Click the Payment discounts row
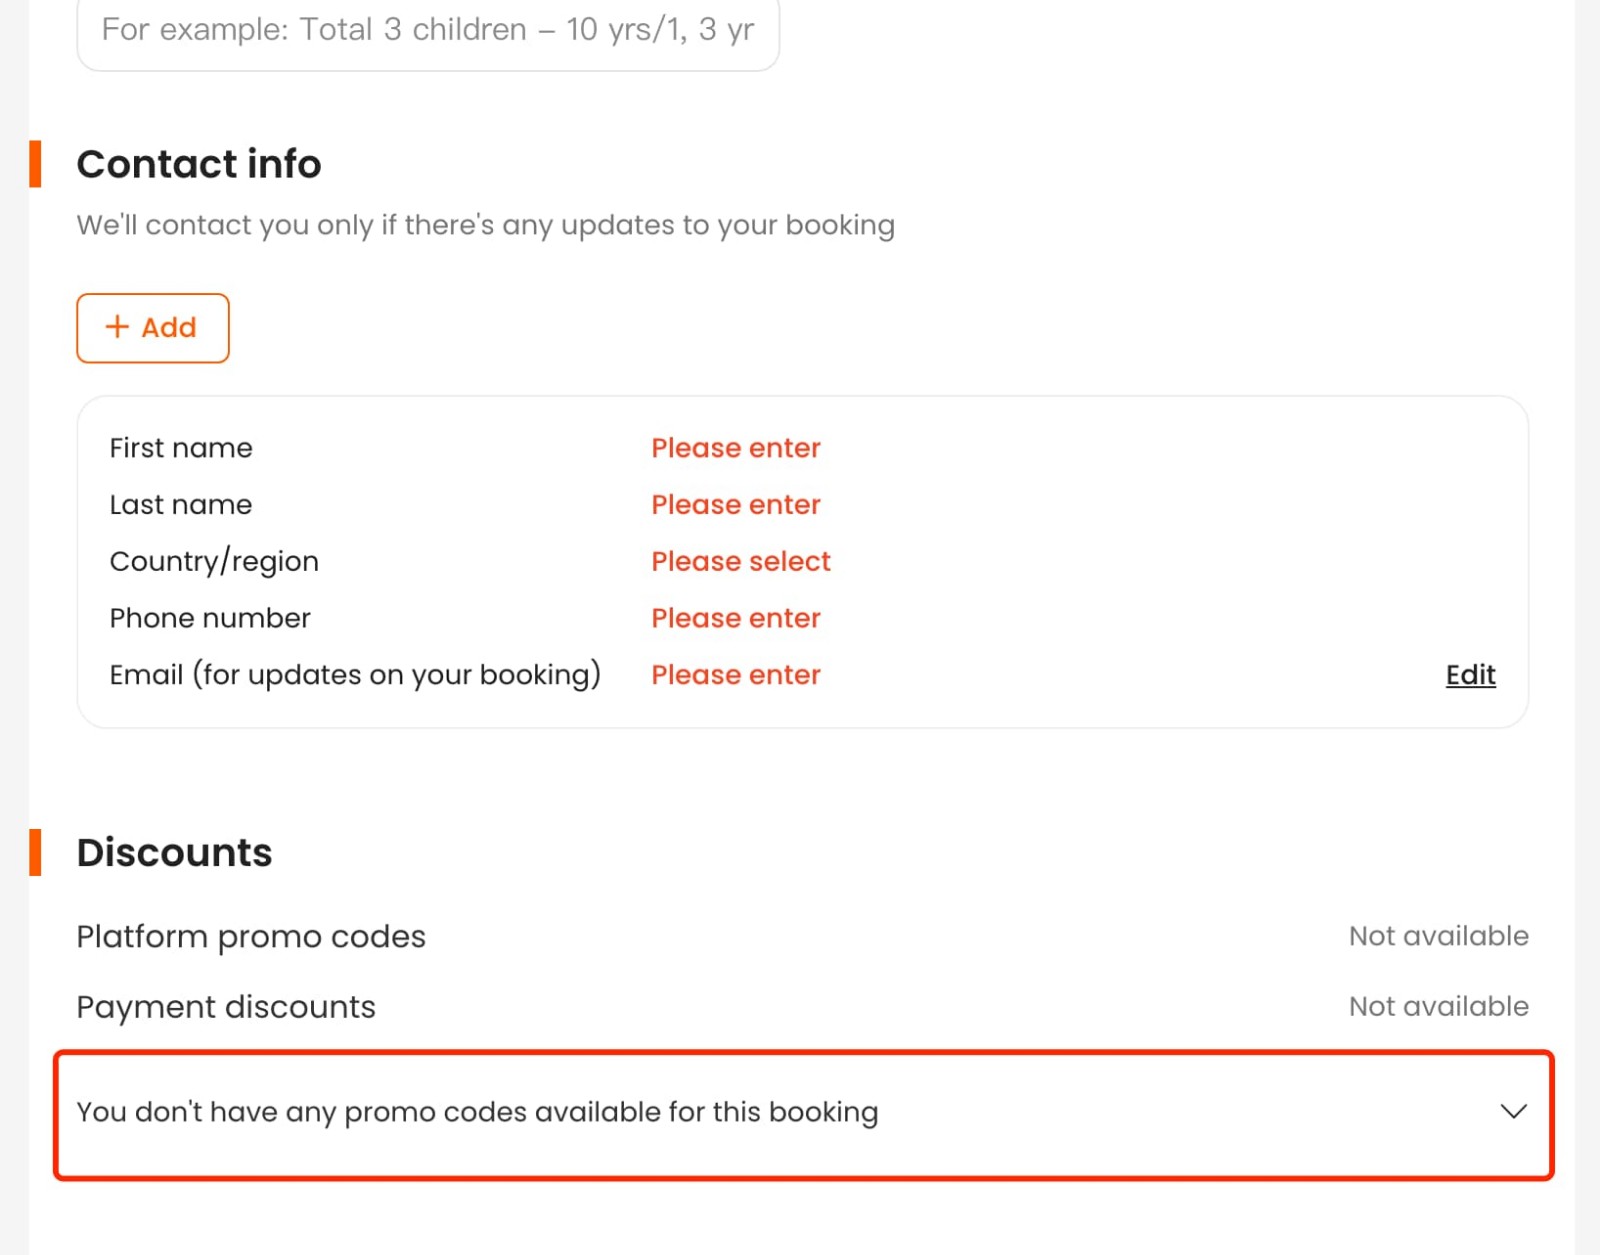 coord(226,1007)
